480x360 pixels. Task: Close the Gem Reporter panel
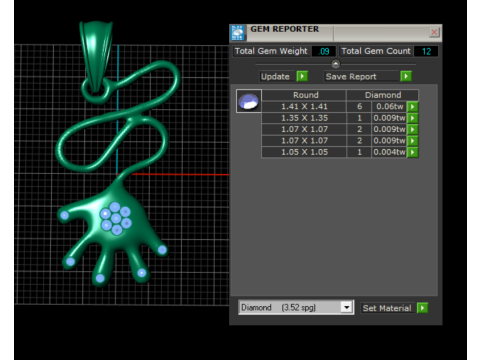tap(434, 32)
